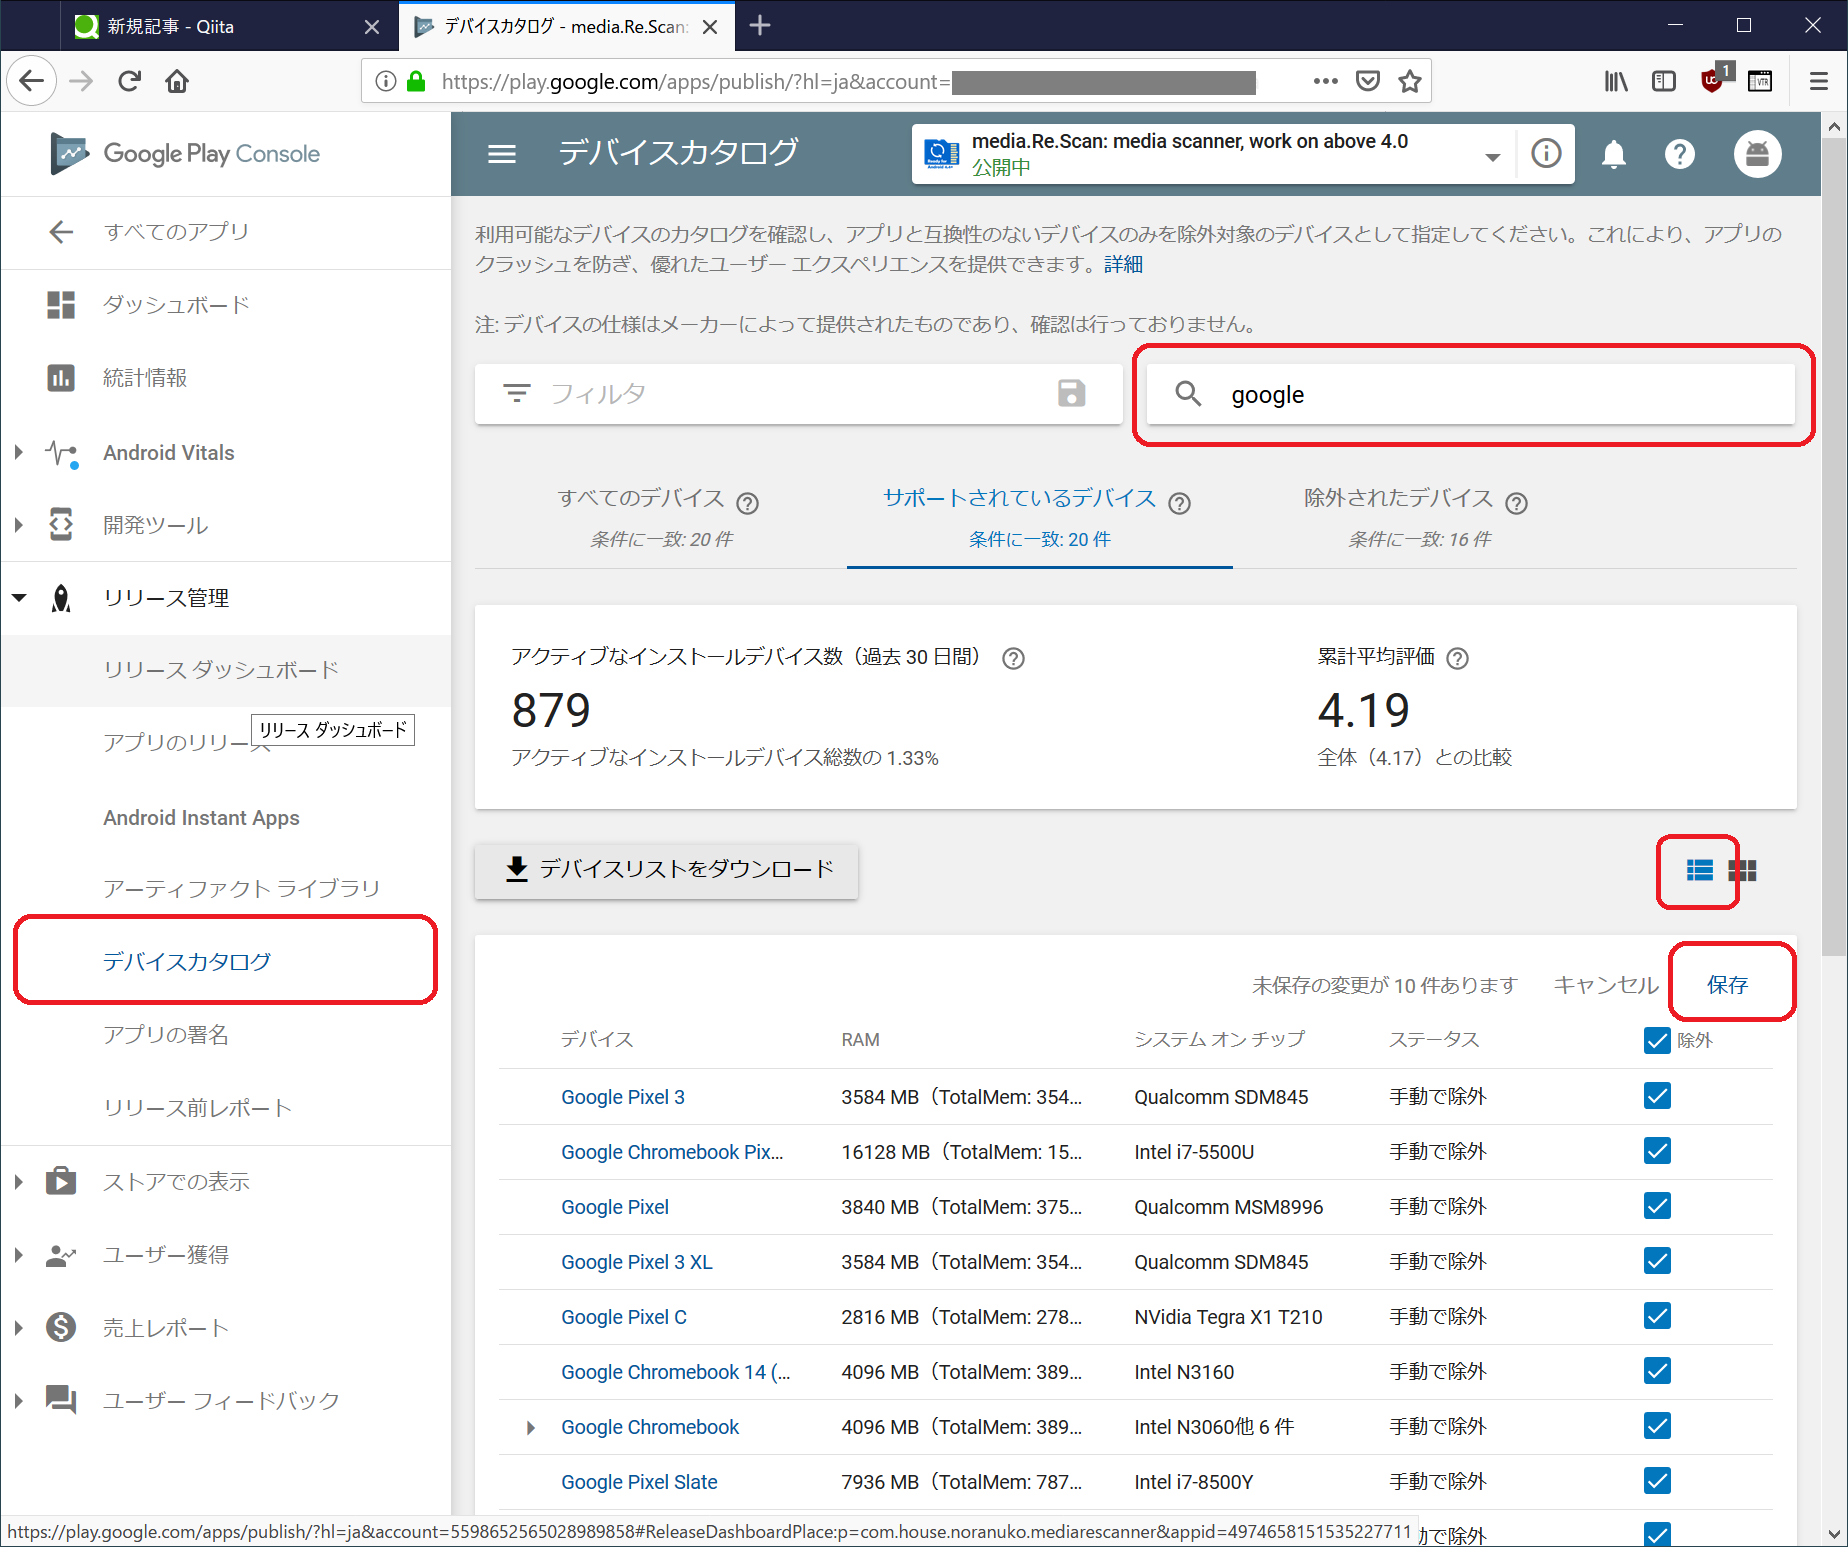The image size is (1848, 1547).
Task: Show help for active install devices
Action: coord(1013,658)
